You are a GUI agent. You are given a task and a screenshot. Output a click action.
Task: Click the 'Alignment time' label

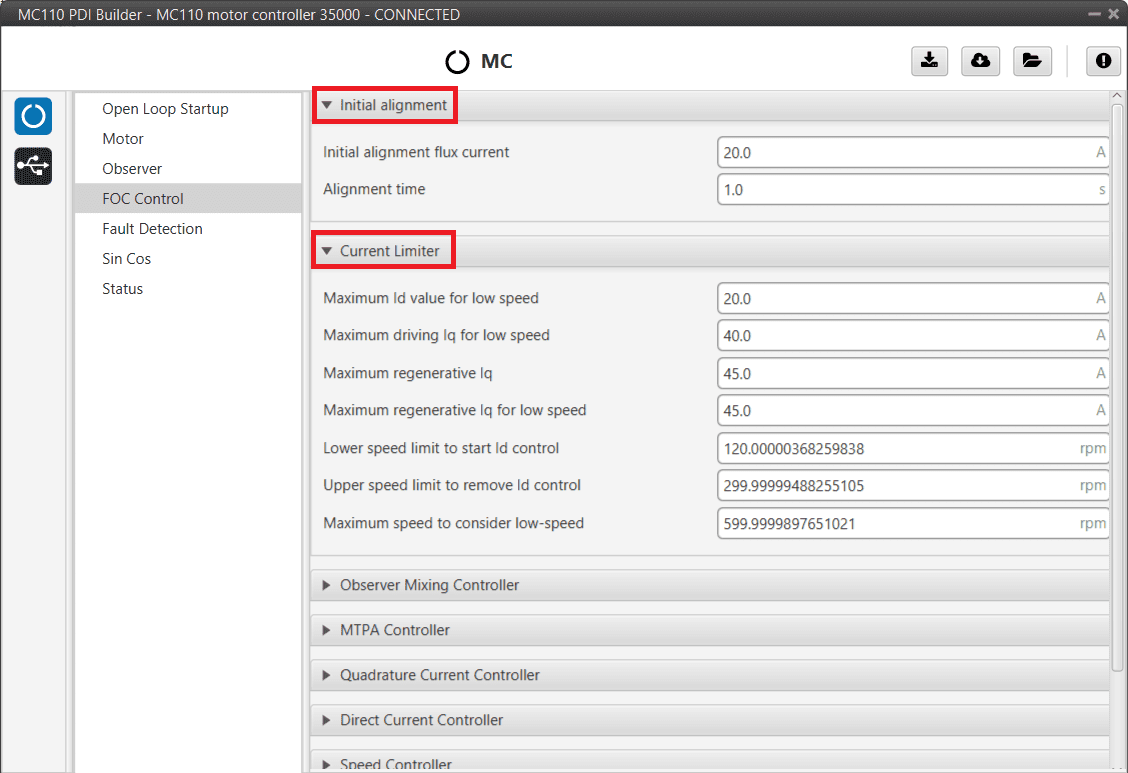374,189
